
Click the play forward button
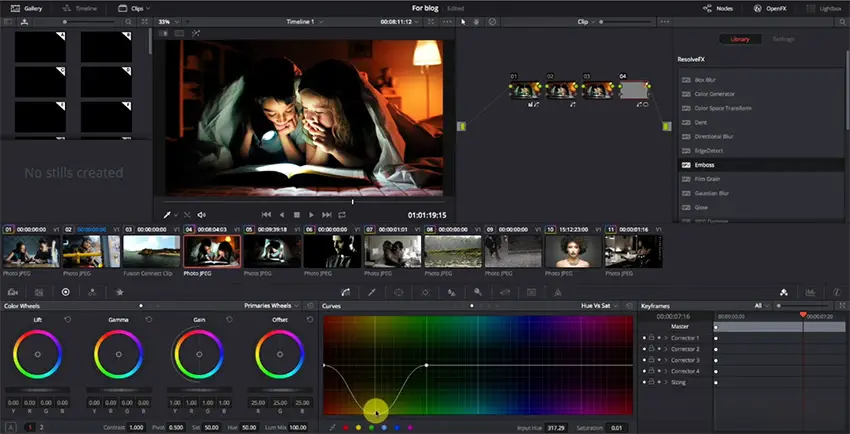pos(311,215)
